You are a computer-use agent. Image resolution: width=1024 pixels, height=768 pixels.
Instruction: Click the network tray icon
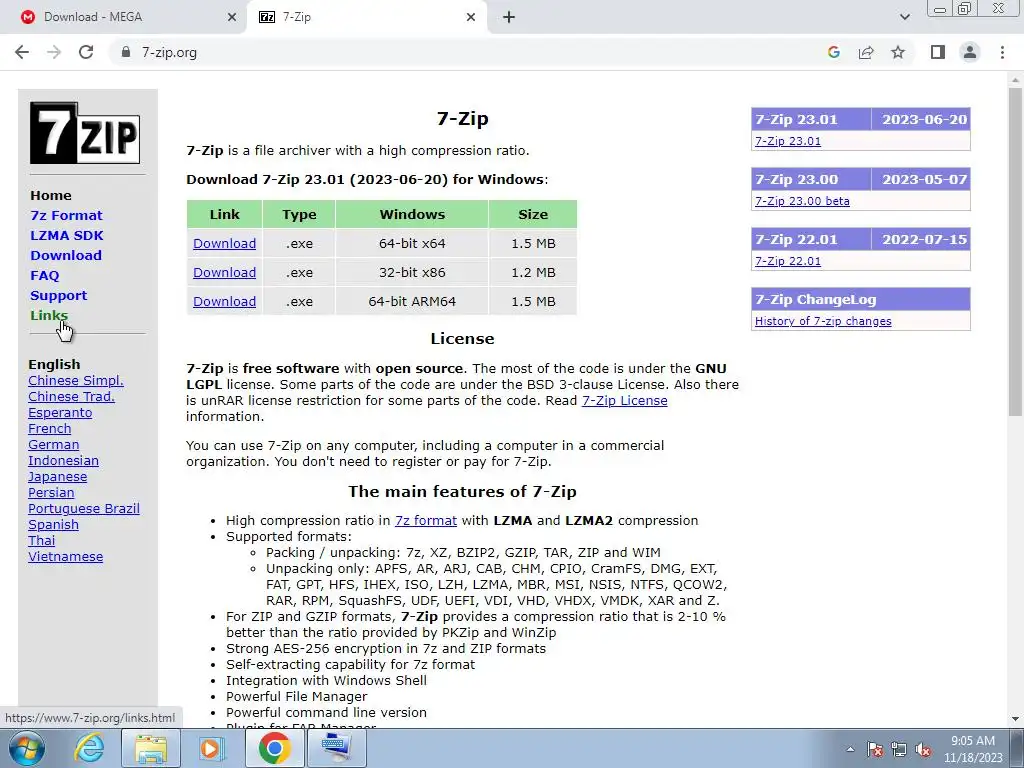point(899,749)
